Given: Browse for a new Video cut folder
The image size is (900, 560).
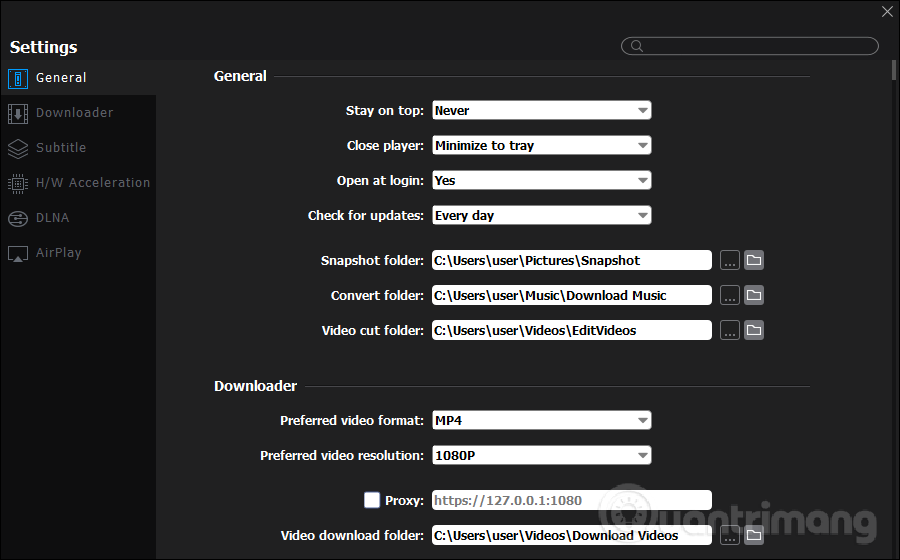Looking at the screenshot, I should pyautogui.click(x=730, y=330).
